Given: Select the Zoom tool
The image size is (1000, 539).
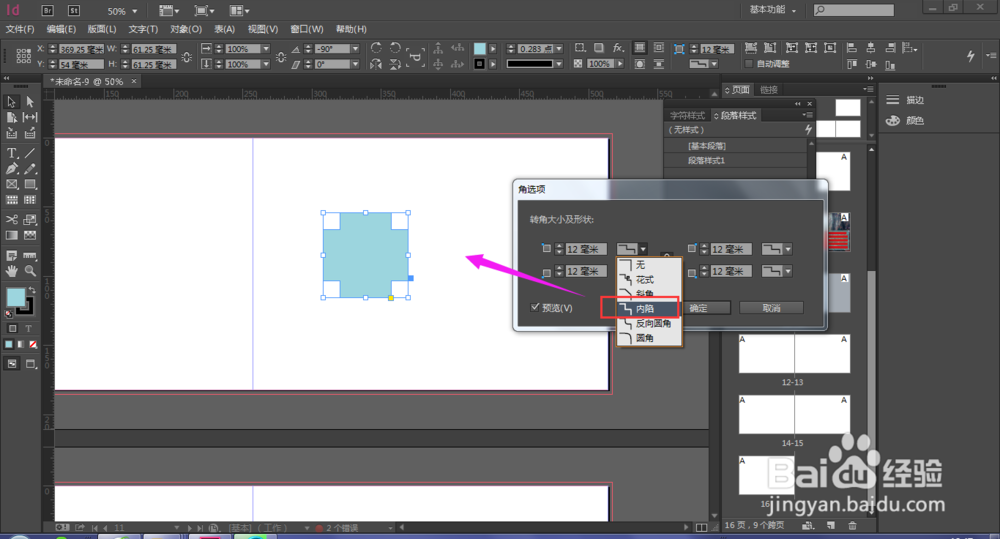Looking at the screenshot, I should coord(30,271).
